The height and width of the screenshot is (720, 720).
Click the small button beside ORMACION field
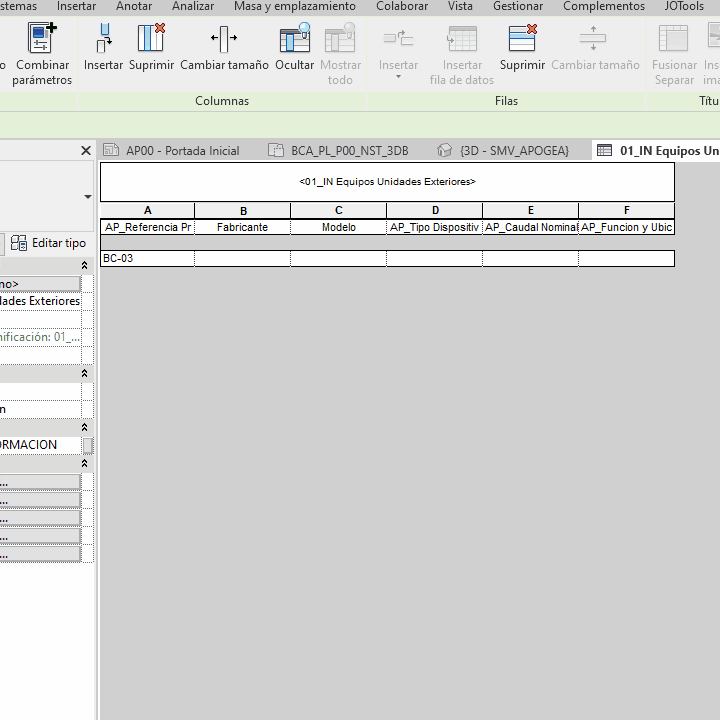[x=88, y=445]
